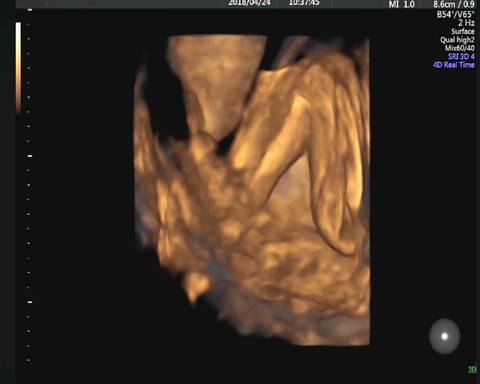Screen dimensions: 480x384
Task: Click the green 3D mode label
Action: (x=472, y=369)
